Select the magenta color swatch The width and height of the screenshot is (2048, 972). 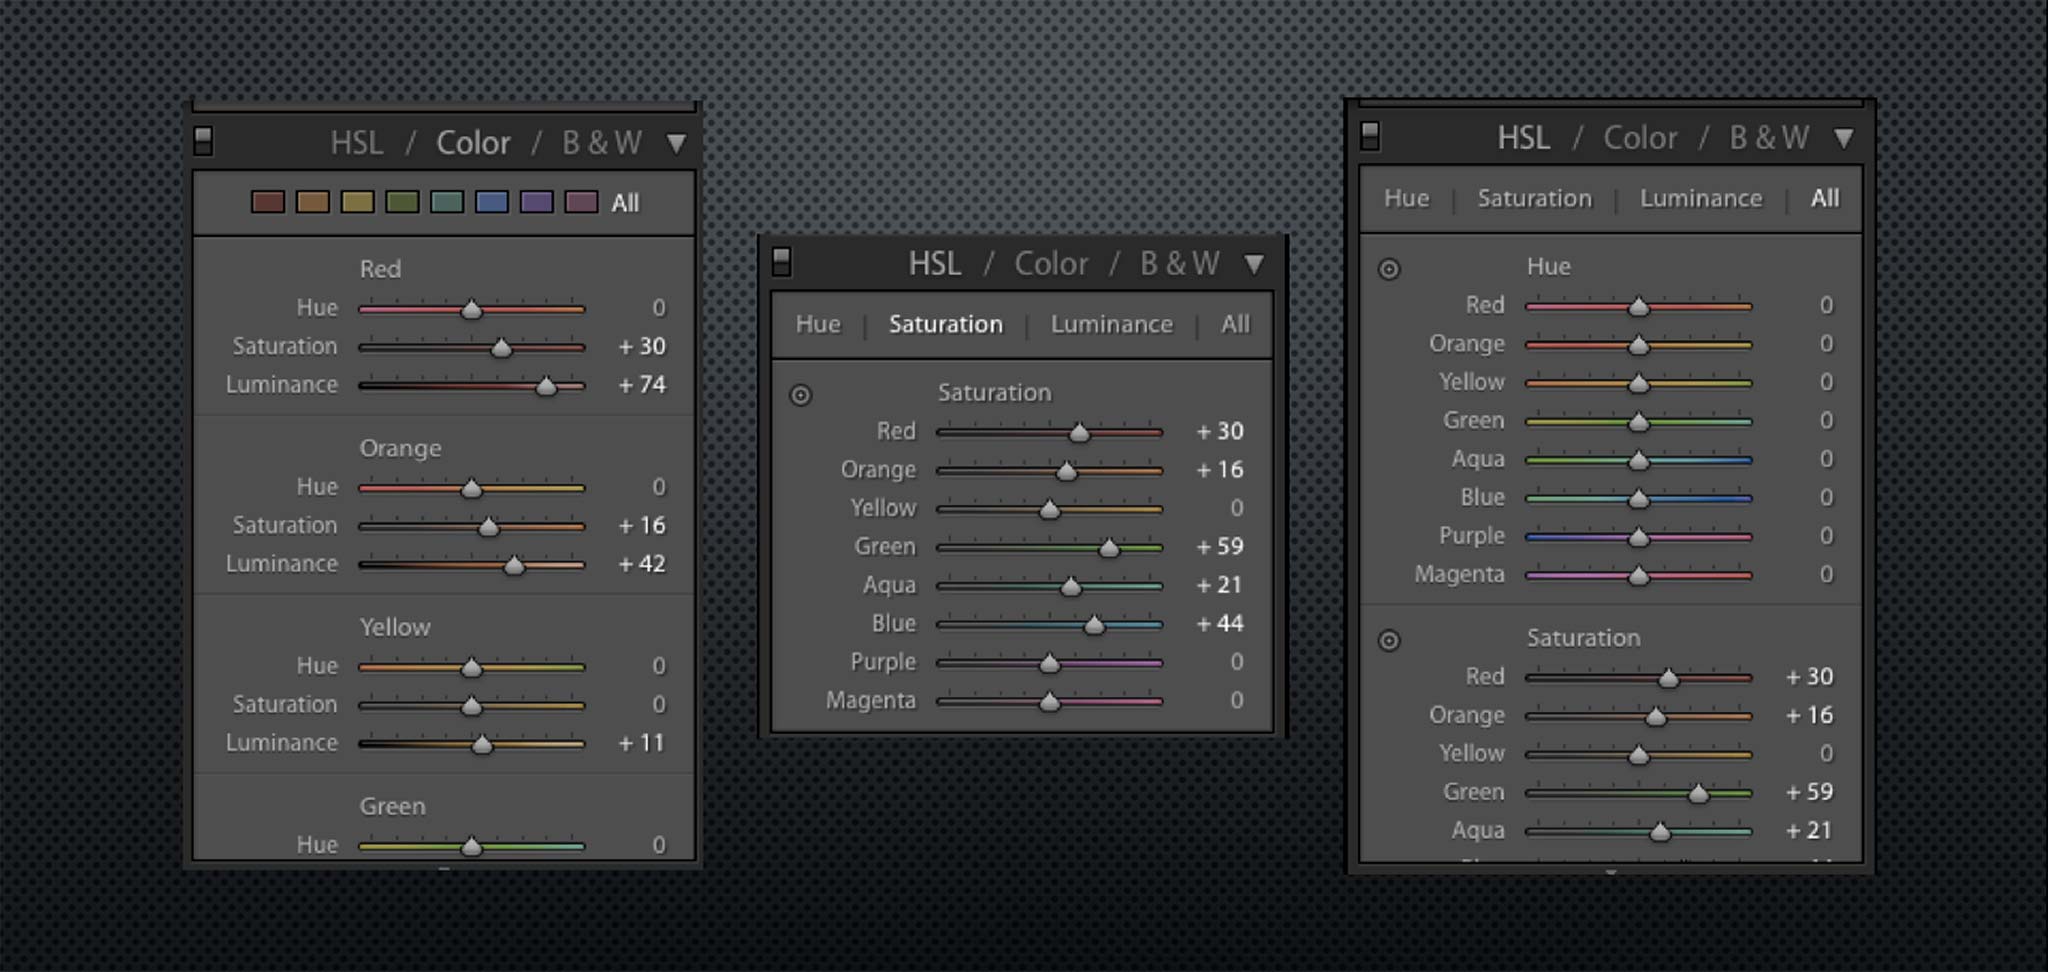coord(582,202)
